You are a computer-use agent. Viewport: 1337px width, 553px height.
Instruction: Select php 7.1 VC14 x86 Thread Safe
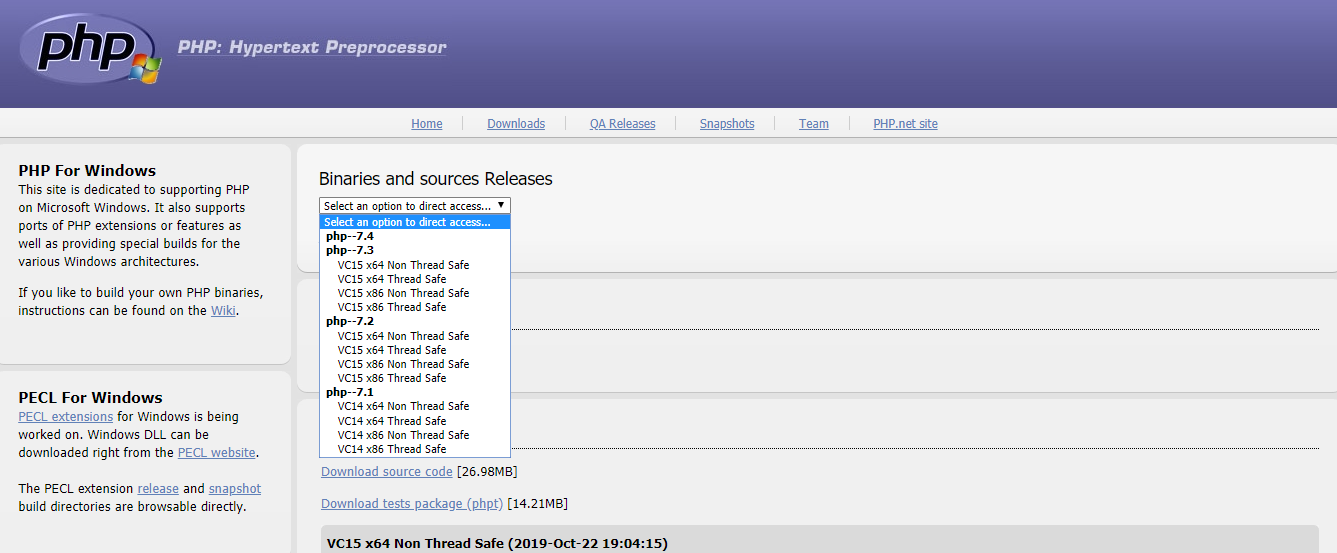tap(415, 449)
